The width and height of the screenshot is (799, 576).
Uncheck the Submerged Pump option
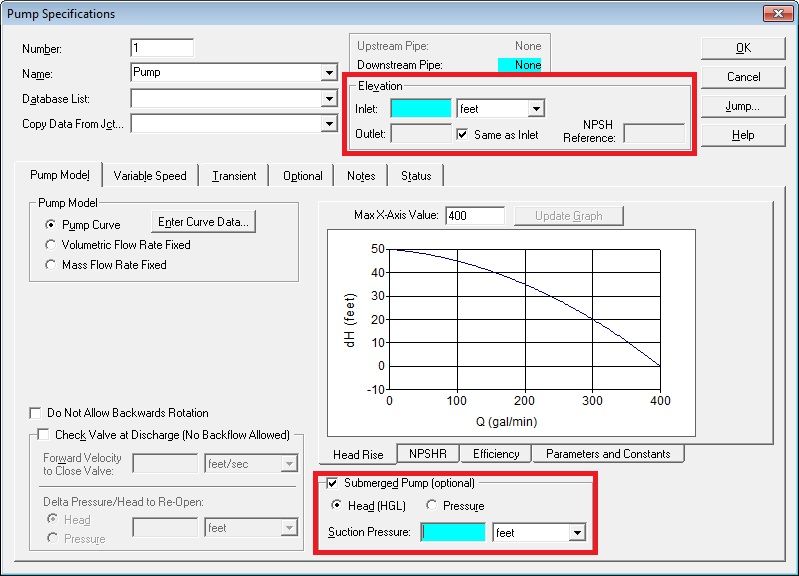pos(333,484)
